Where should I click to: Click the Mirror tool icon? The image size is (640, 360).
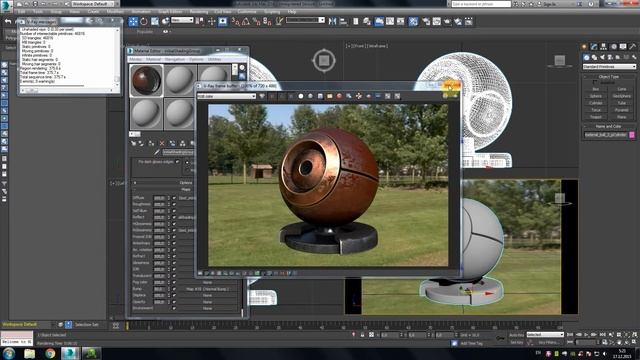[x=332, y=21]
